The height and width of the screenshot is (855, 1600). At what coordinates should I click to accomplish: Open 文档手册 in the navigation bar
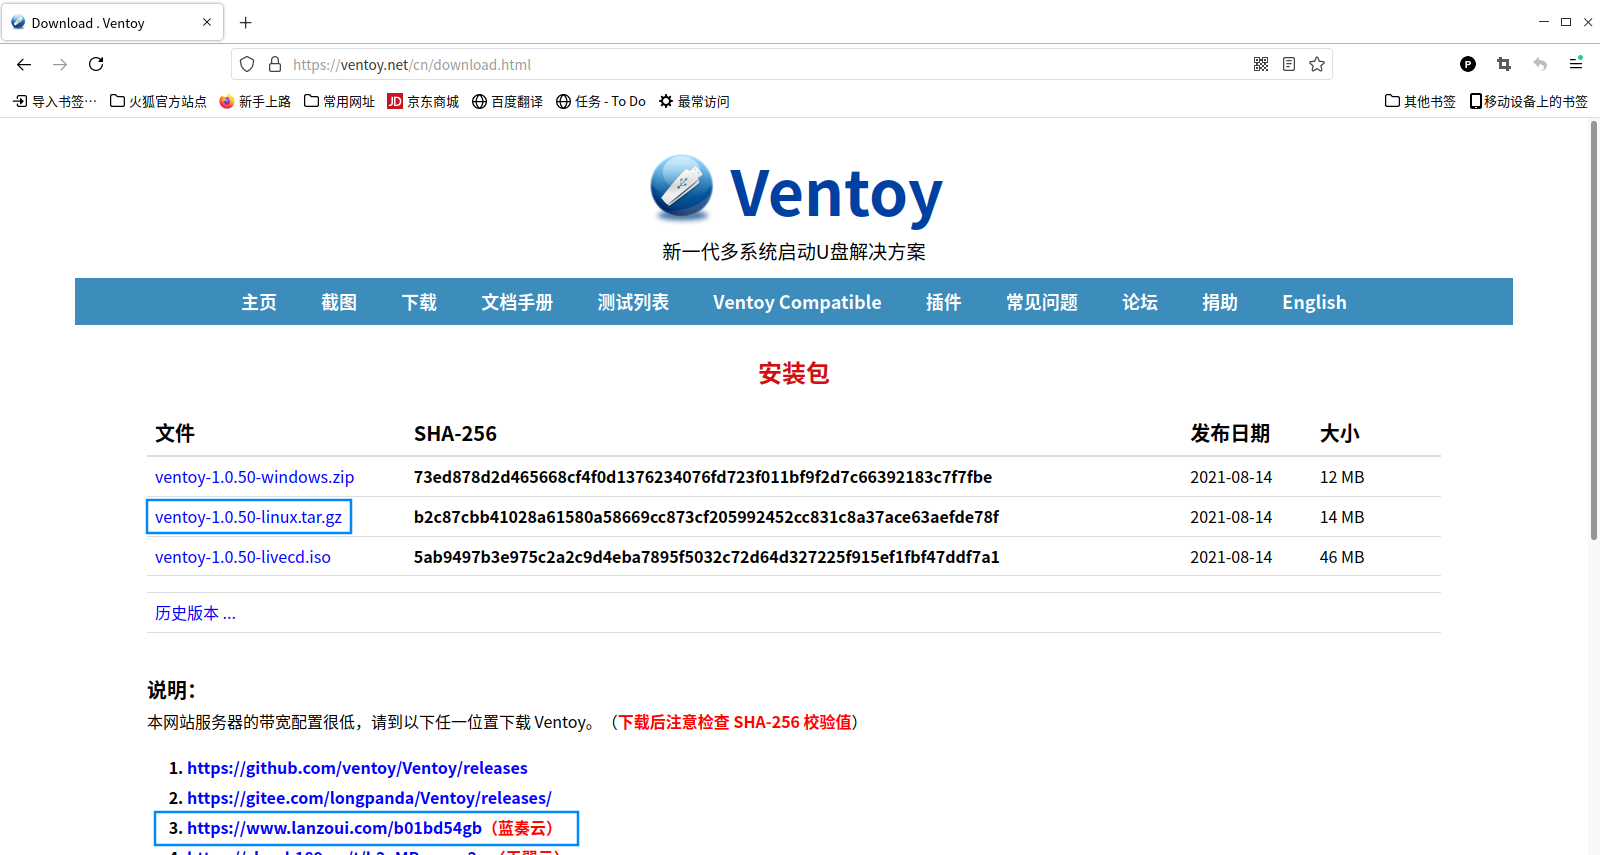(517, 302)
